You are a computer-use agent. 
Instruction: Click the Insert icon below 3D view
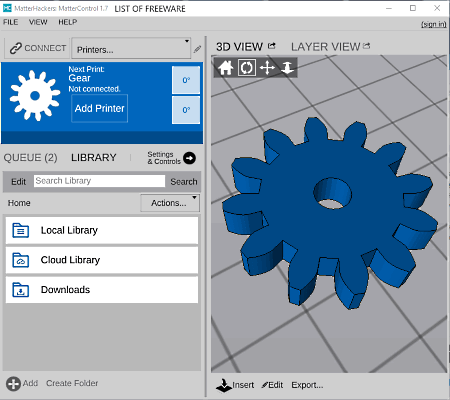coord(224,385)
